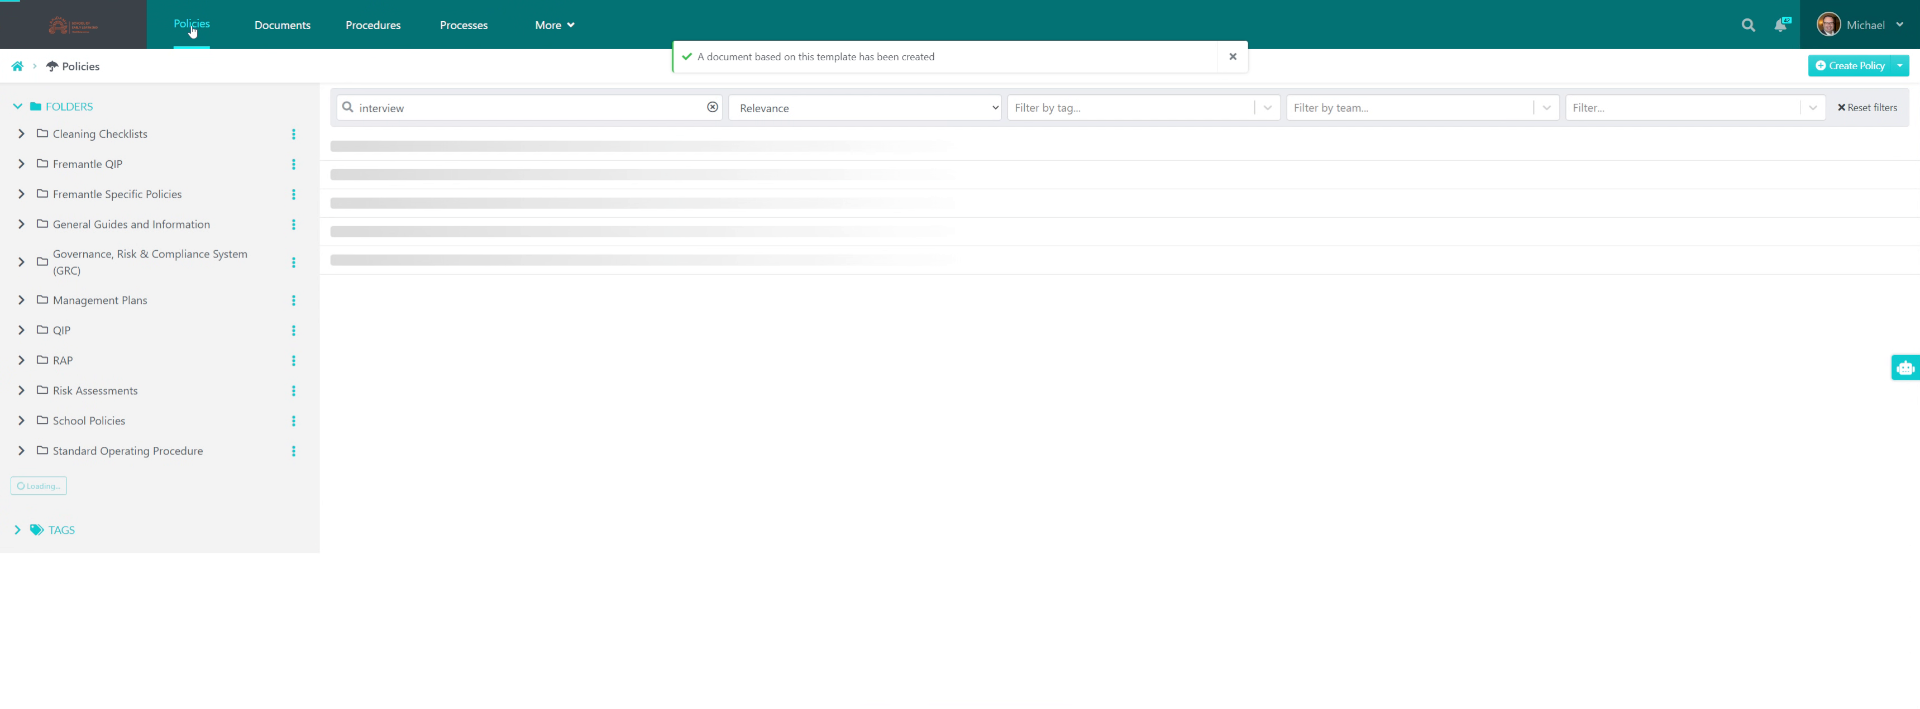
Task: Open the Relevance sort dropdown
Action: coord(865,108)
